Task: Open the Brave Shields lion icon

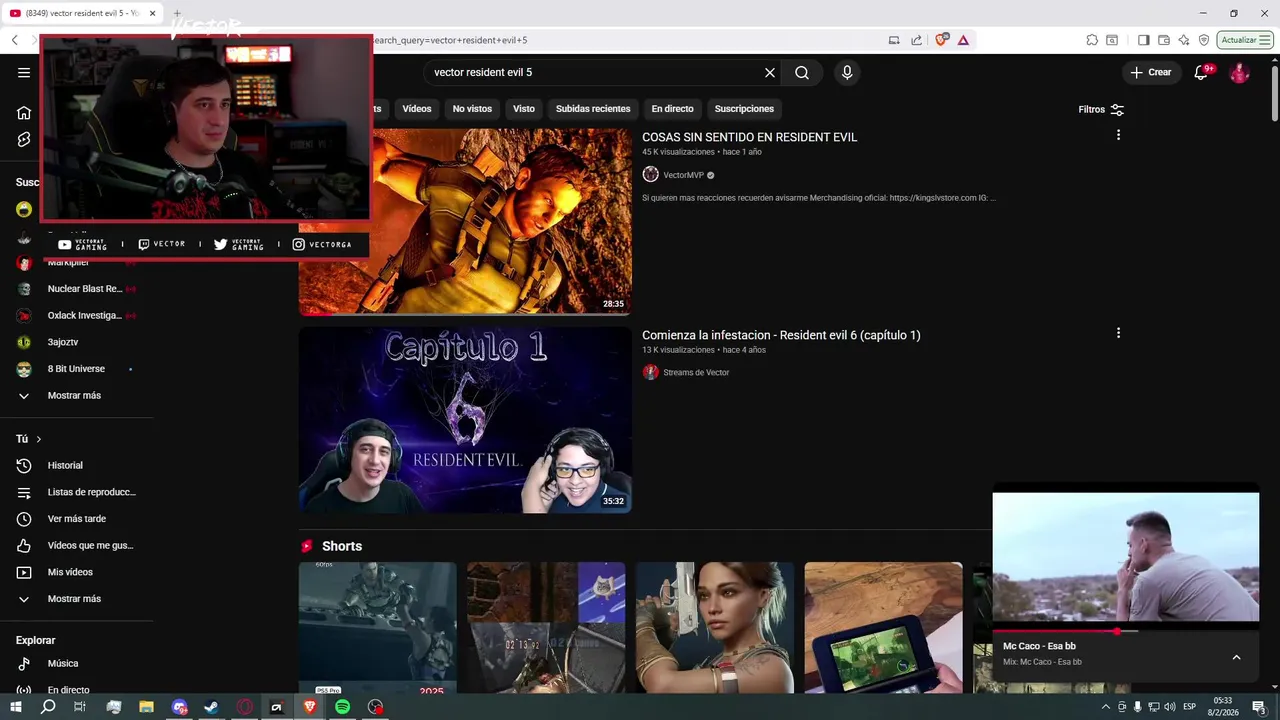Action: [942, 40]
